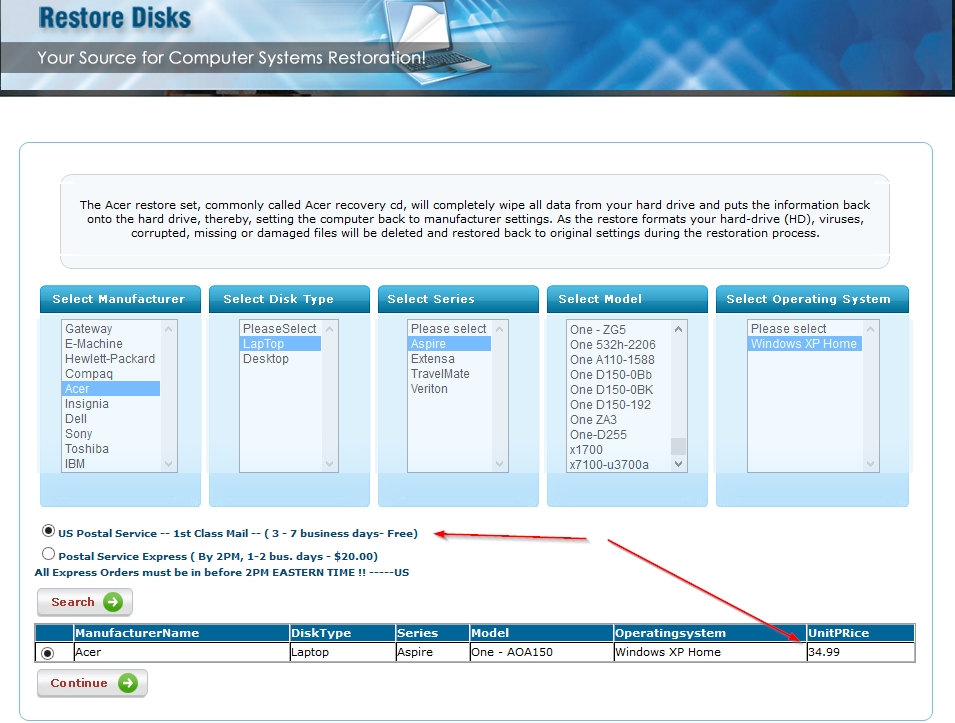
Task: Select Windows XP Home operating system
Action: (805, 344)
